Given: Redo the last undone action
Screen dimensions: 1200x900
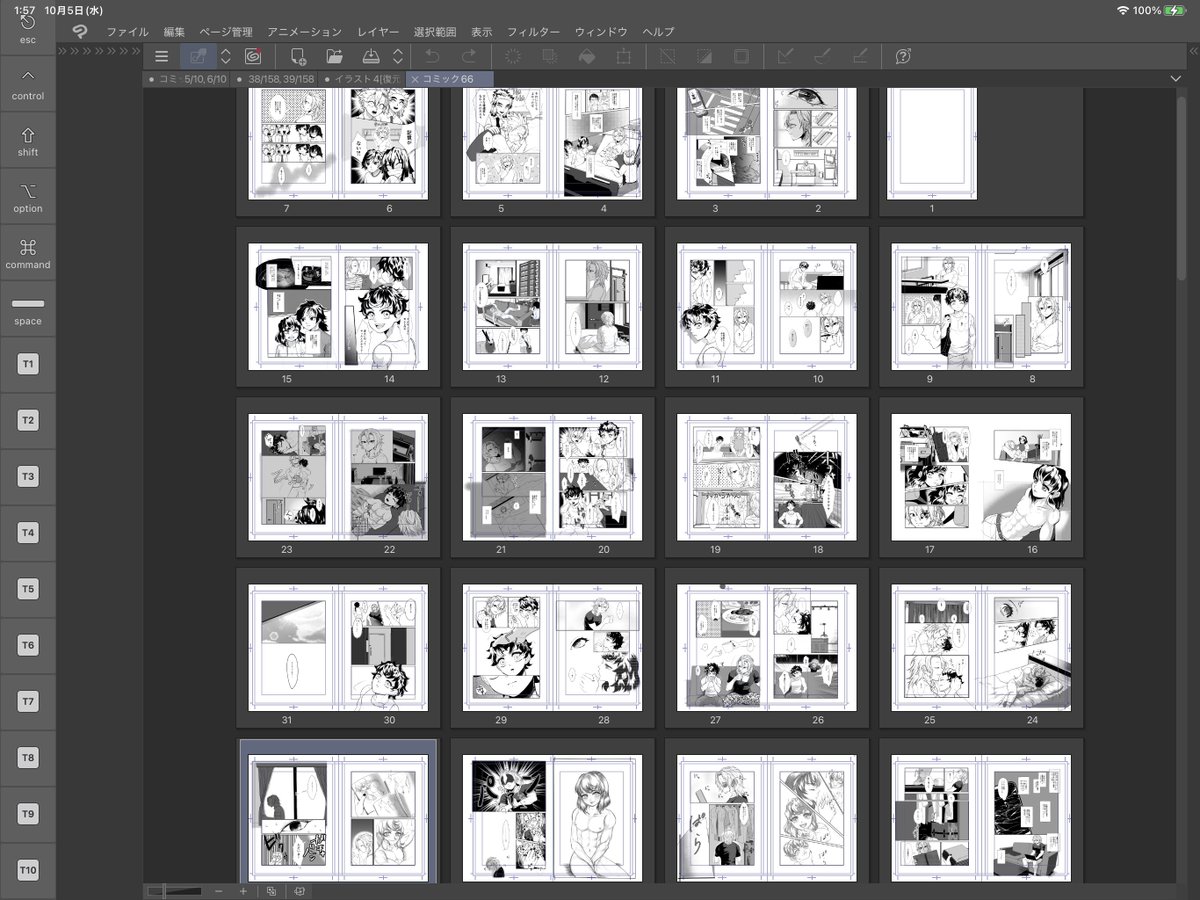Looking at the screenshot, I should [x=468, y=57].
